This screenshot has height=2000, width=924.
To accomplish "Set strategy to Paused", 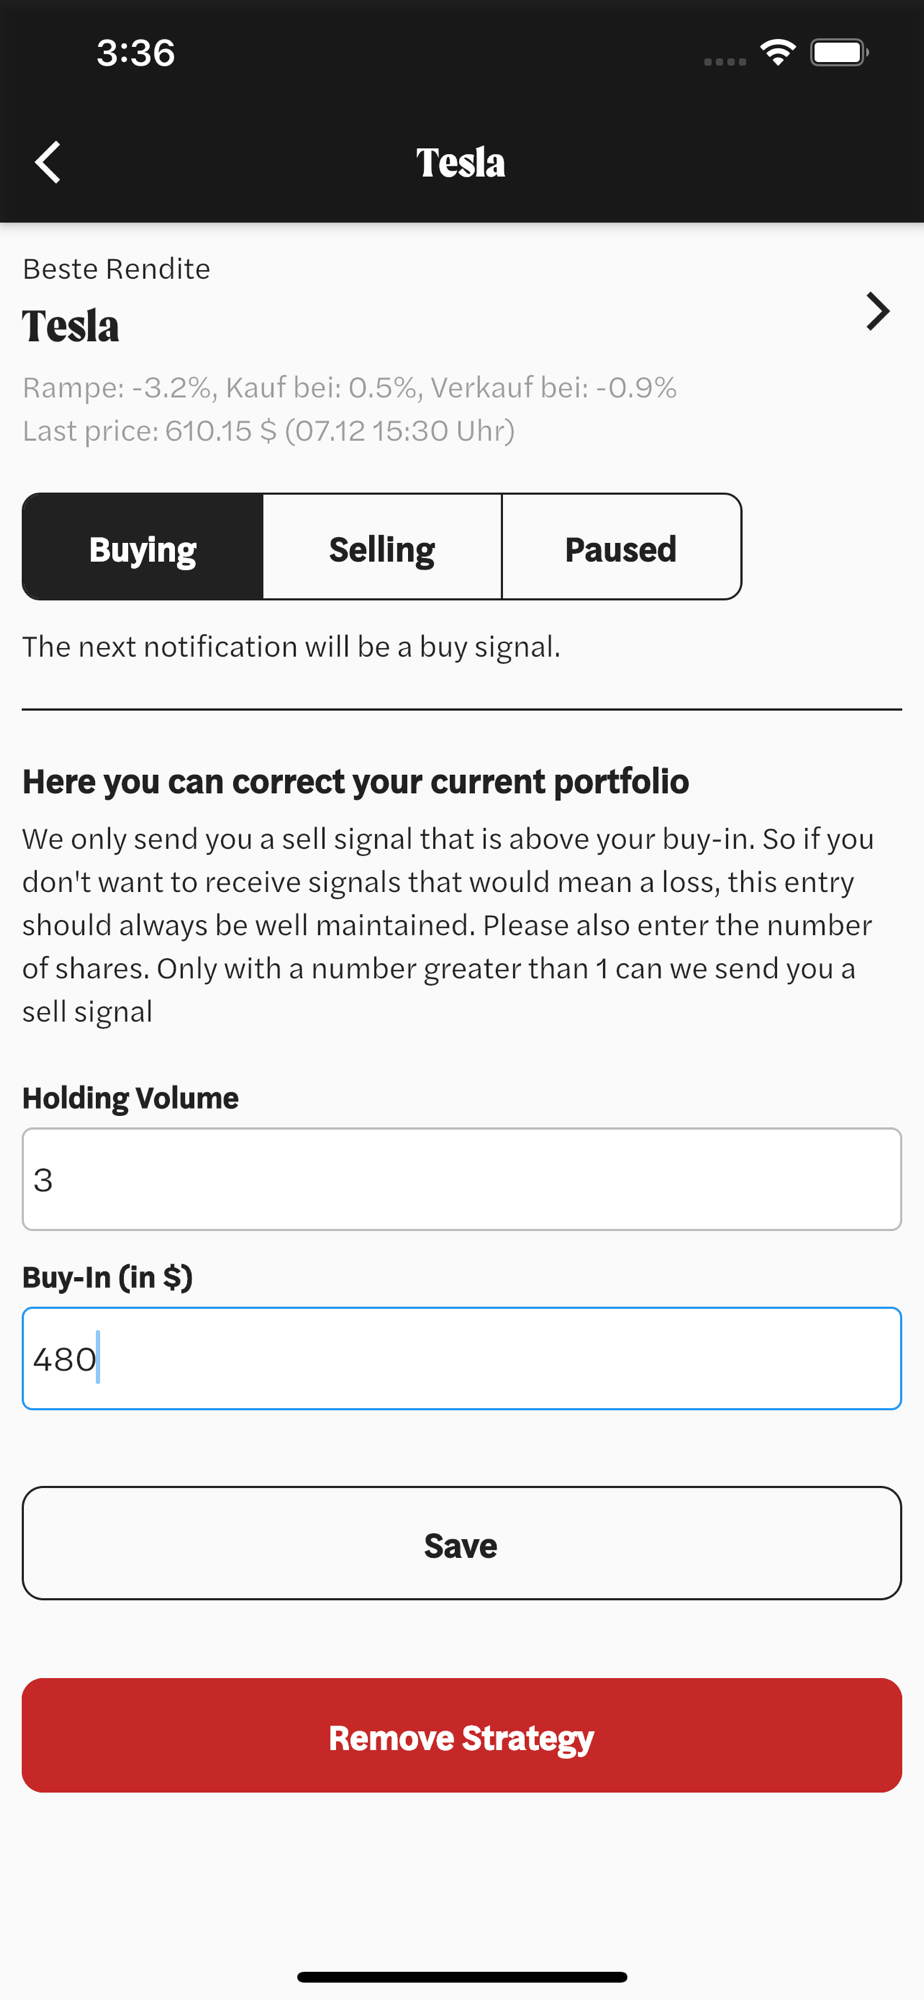I will coord(621,547).
